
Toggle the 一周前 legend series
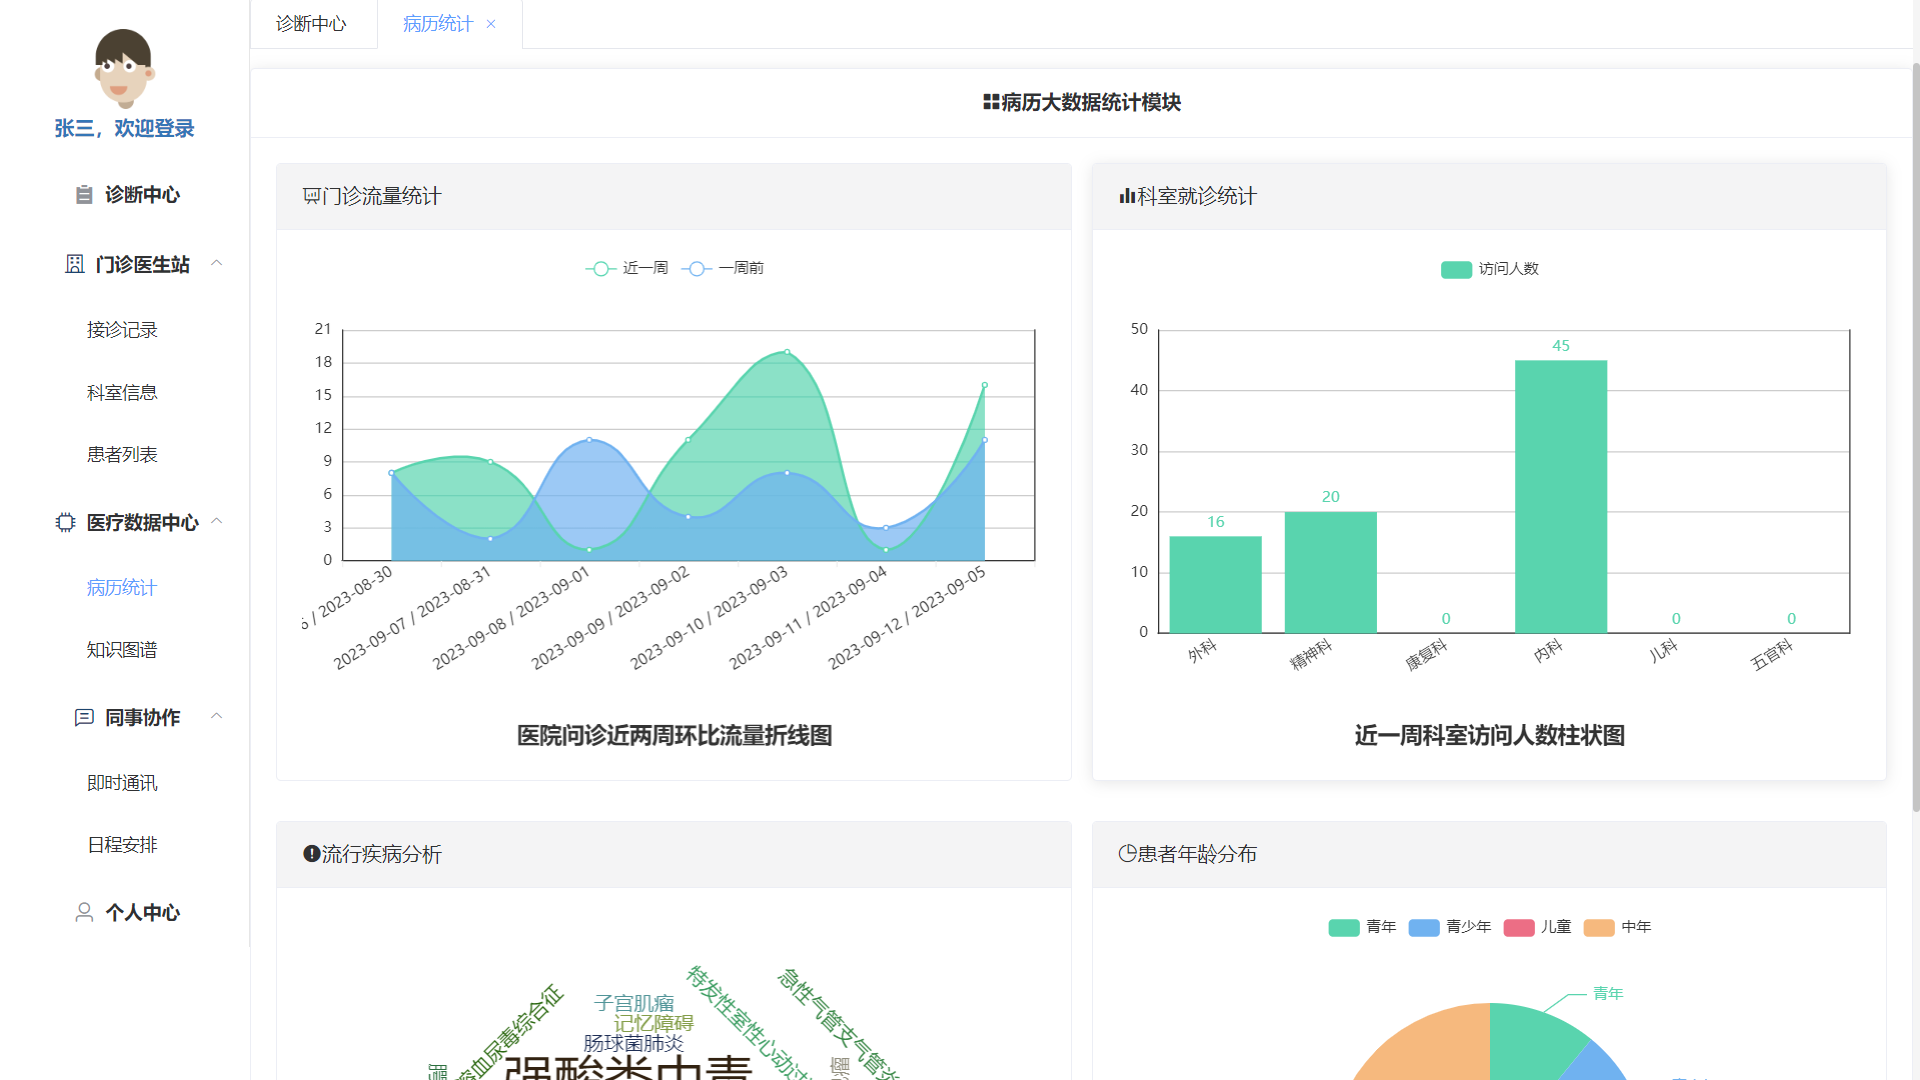coord(723,268)
